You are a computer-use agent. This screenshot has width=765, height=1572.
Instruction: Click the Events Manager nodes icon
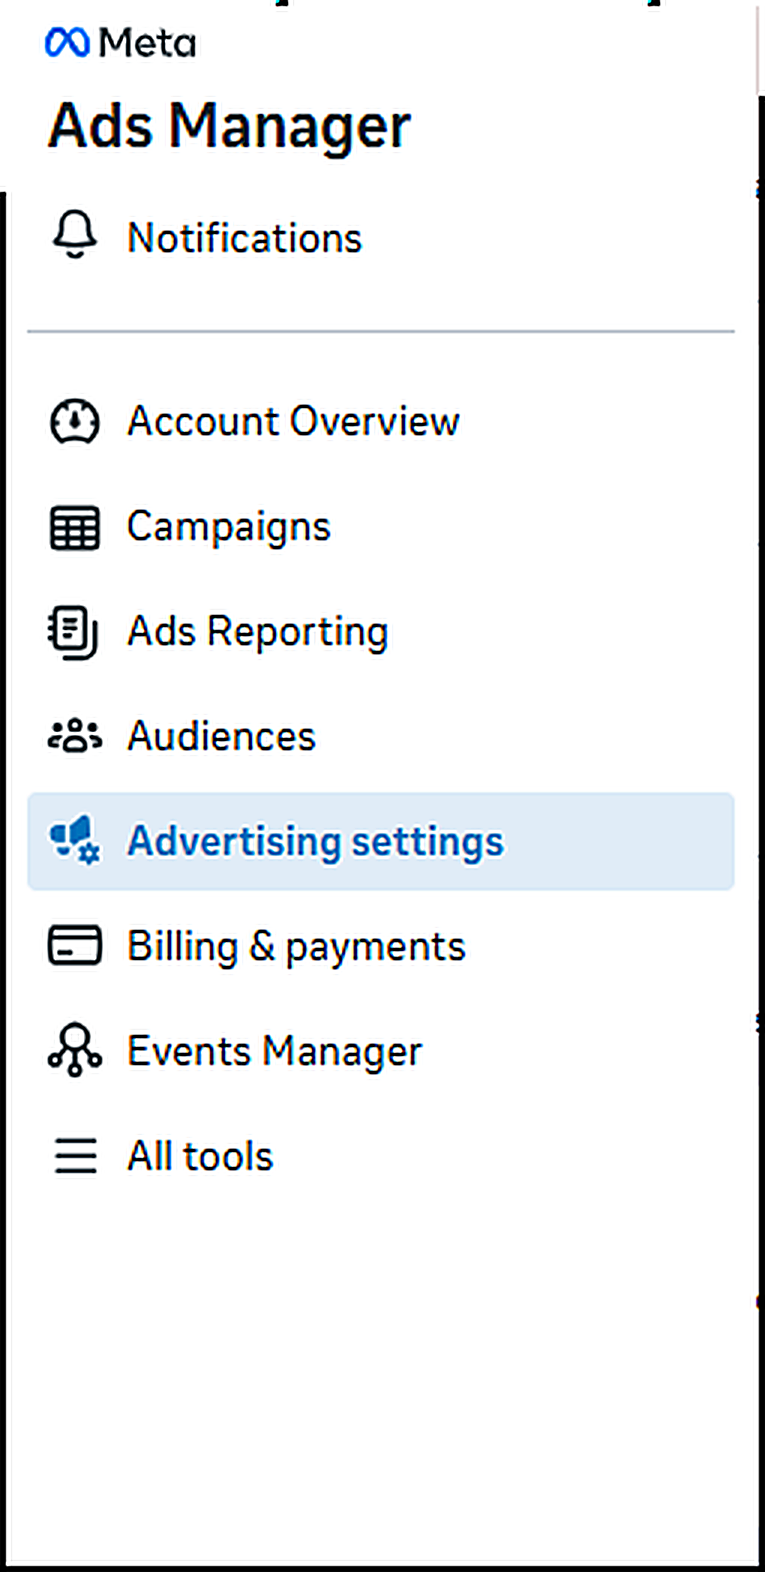[75, 1051]
